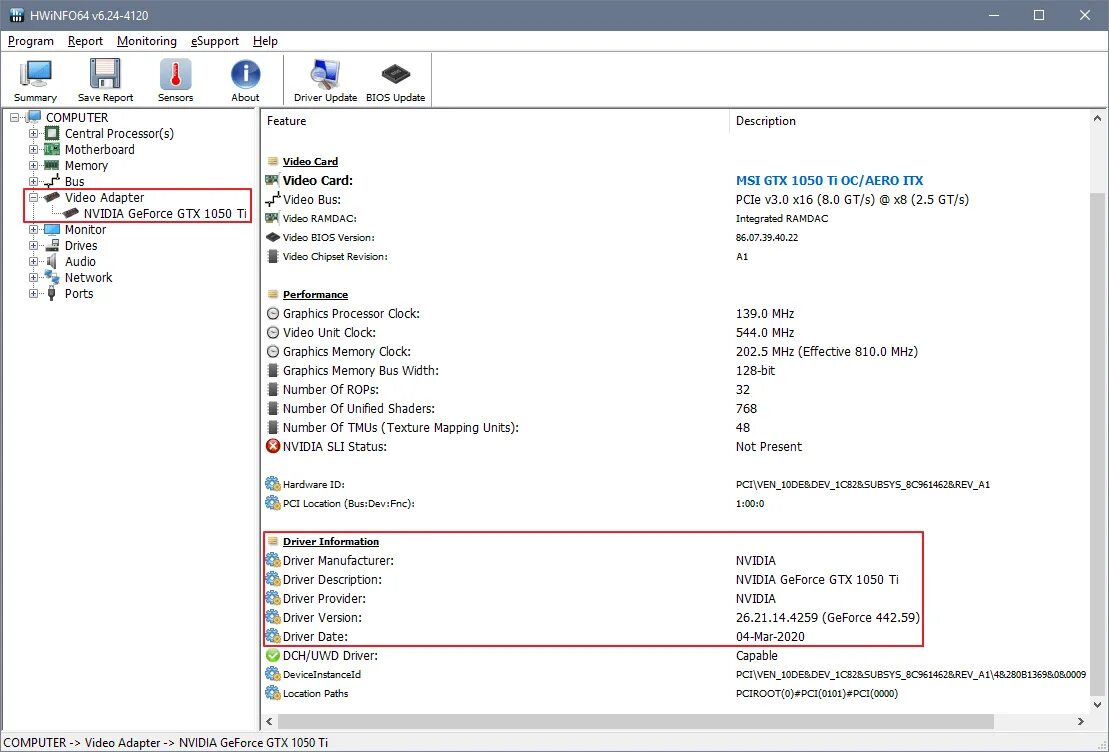The height and width of the screenshot is (752, 1109).
Task: Expand the Motherboard node
Action: pos(33,149)
